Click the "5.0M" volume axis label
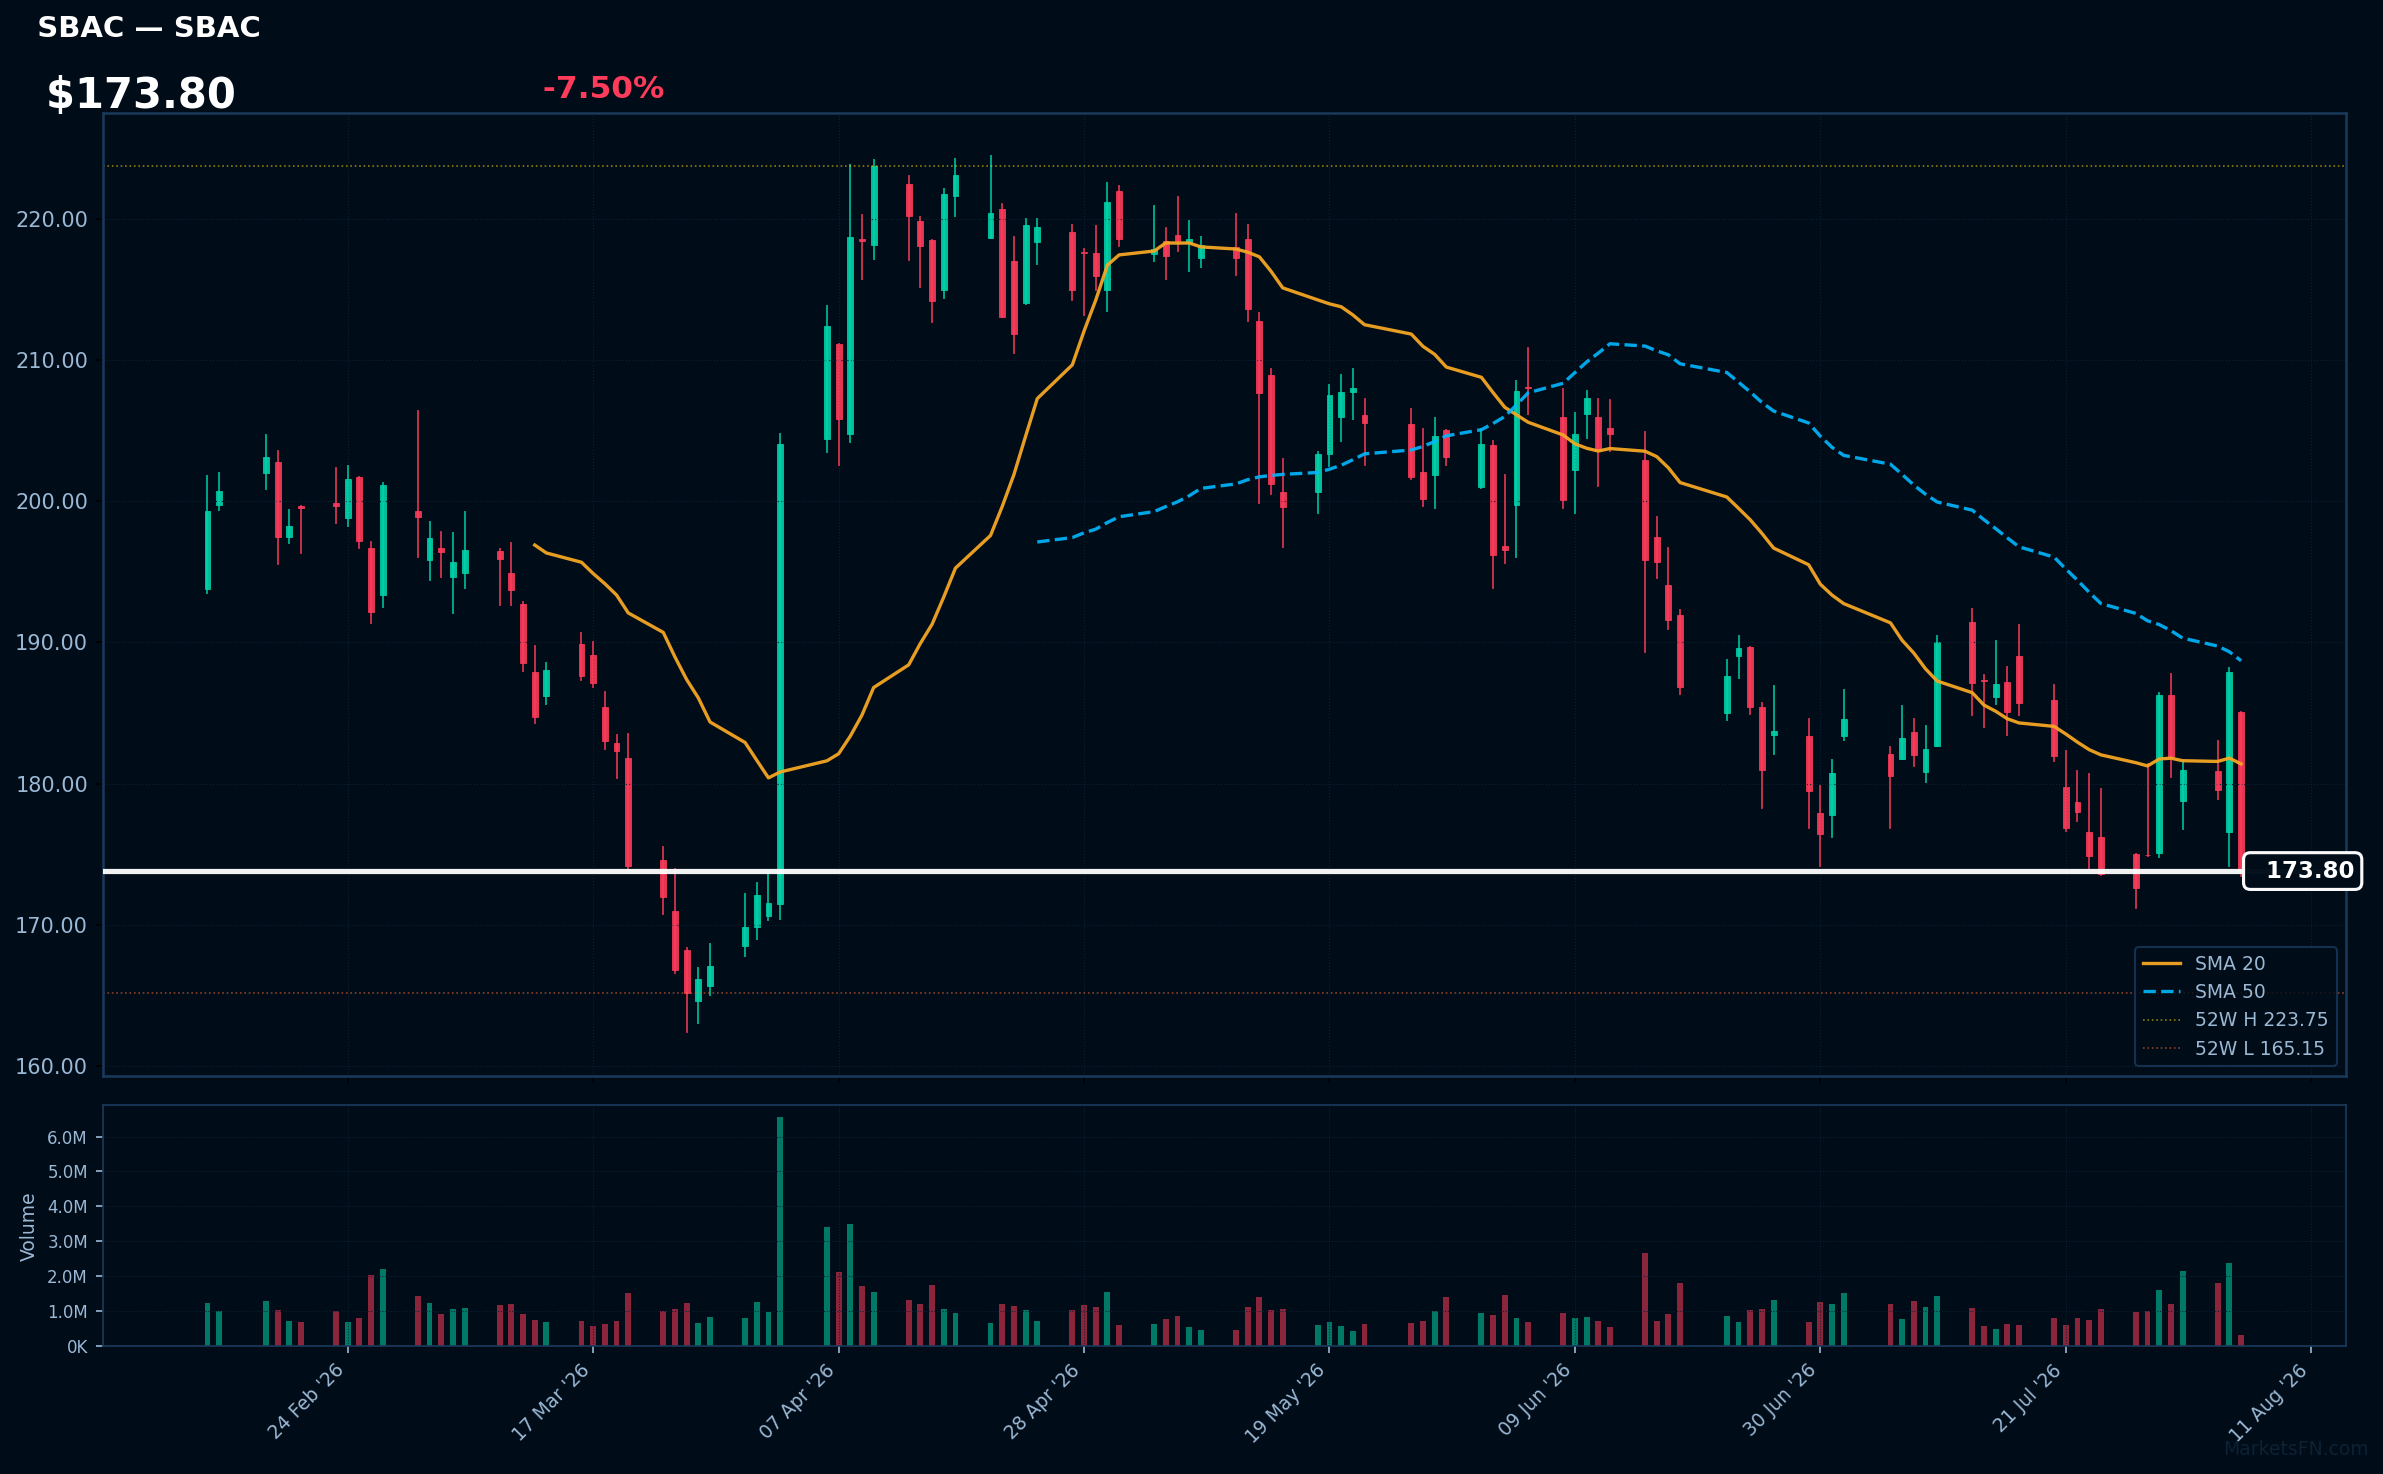 (x=67, y=1172)
